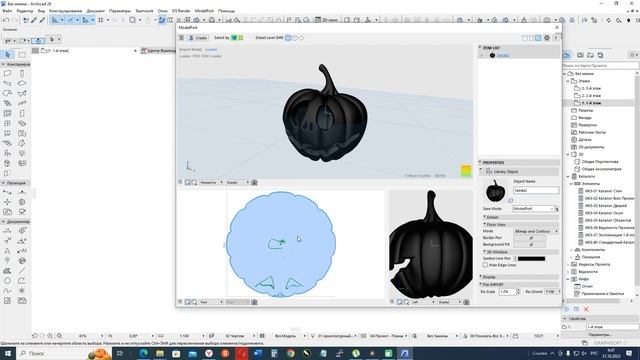Select the Column tool in toolbox

pyautogui.click(x=22, y=73)
